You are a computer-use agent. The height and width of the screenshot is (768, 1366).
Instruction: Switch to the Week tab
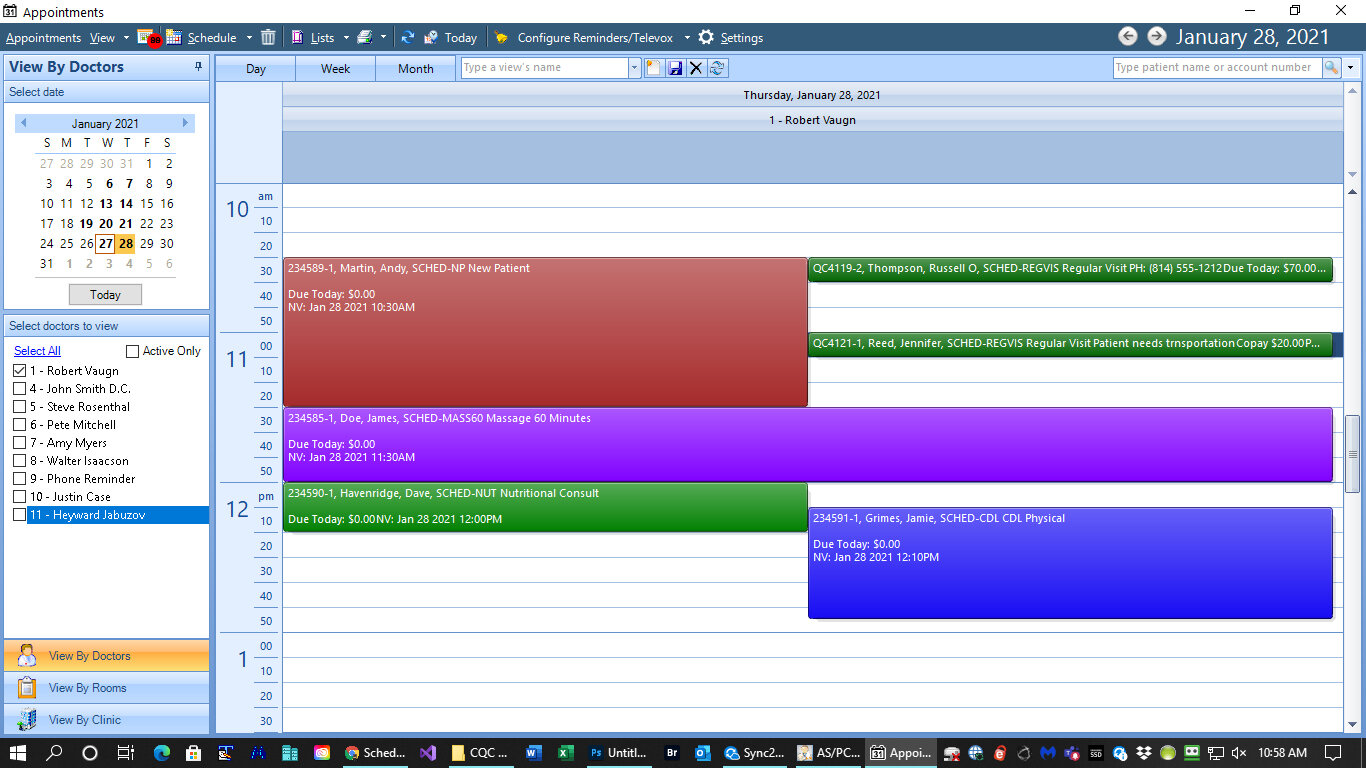(x=336, y=69)
